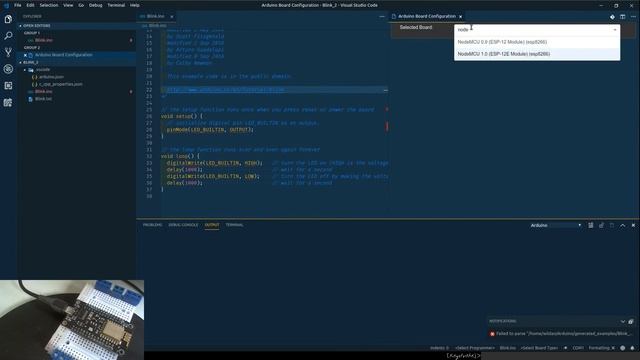Click COM1 serial port in status bar
The width and height of the screenshot is (640, 360).
pyautogui.click(x=578, y=348)
